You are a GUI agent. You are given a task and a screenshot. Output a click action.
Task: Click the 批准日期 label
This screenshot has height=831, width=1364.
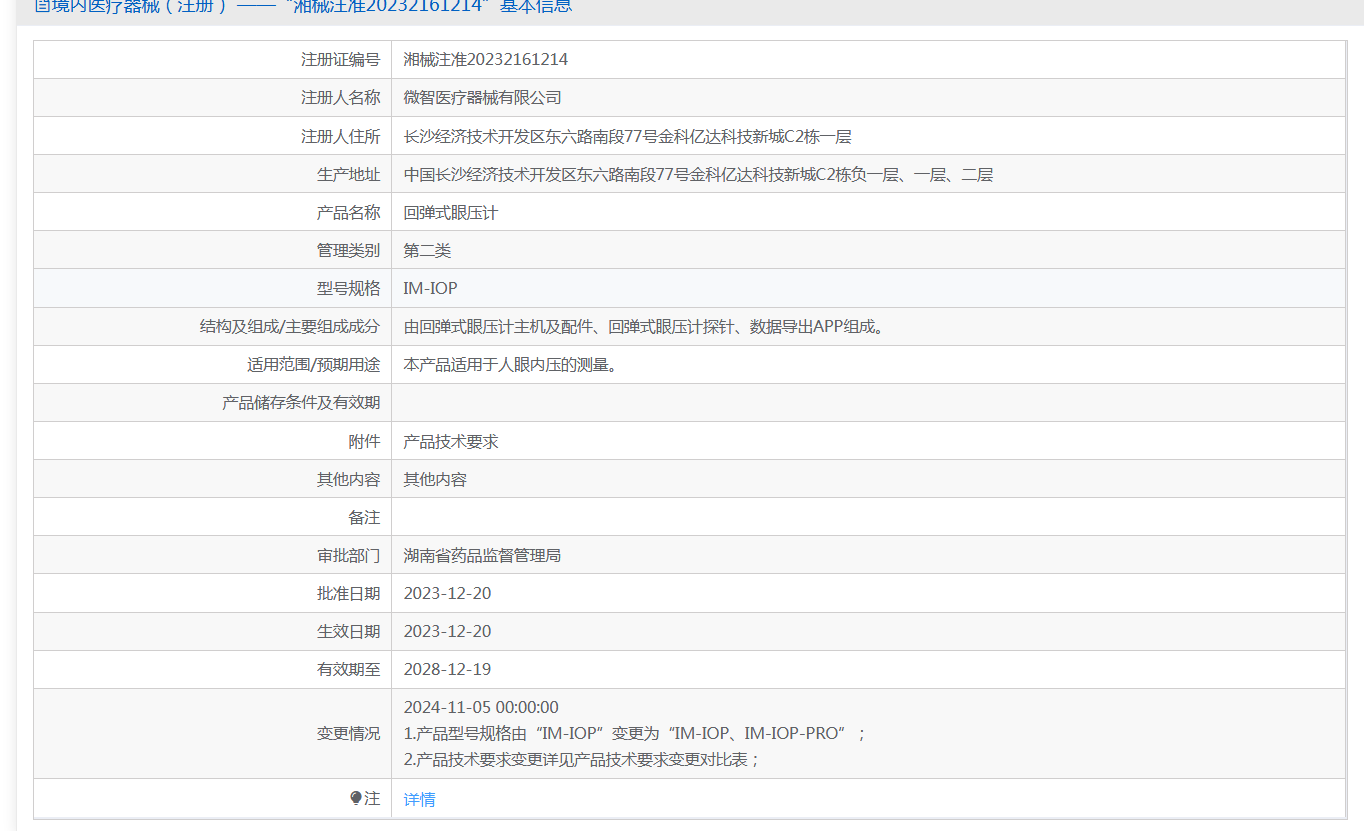[349, 593]
